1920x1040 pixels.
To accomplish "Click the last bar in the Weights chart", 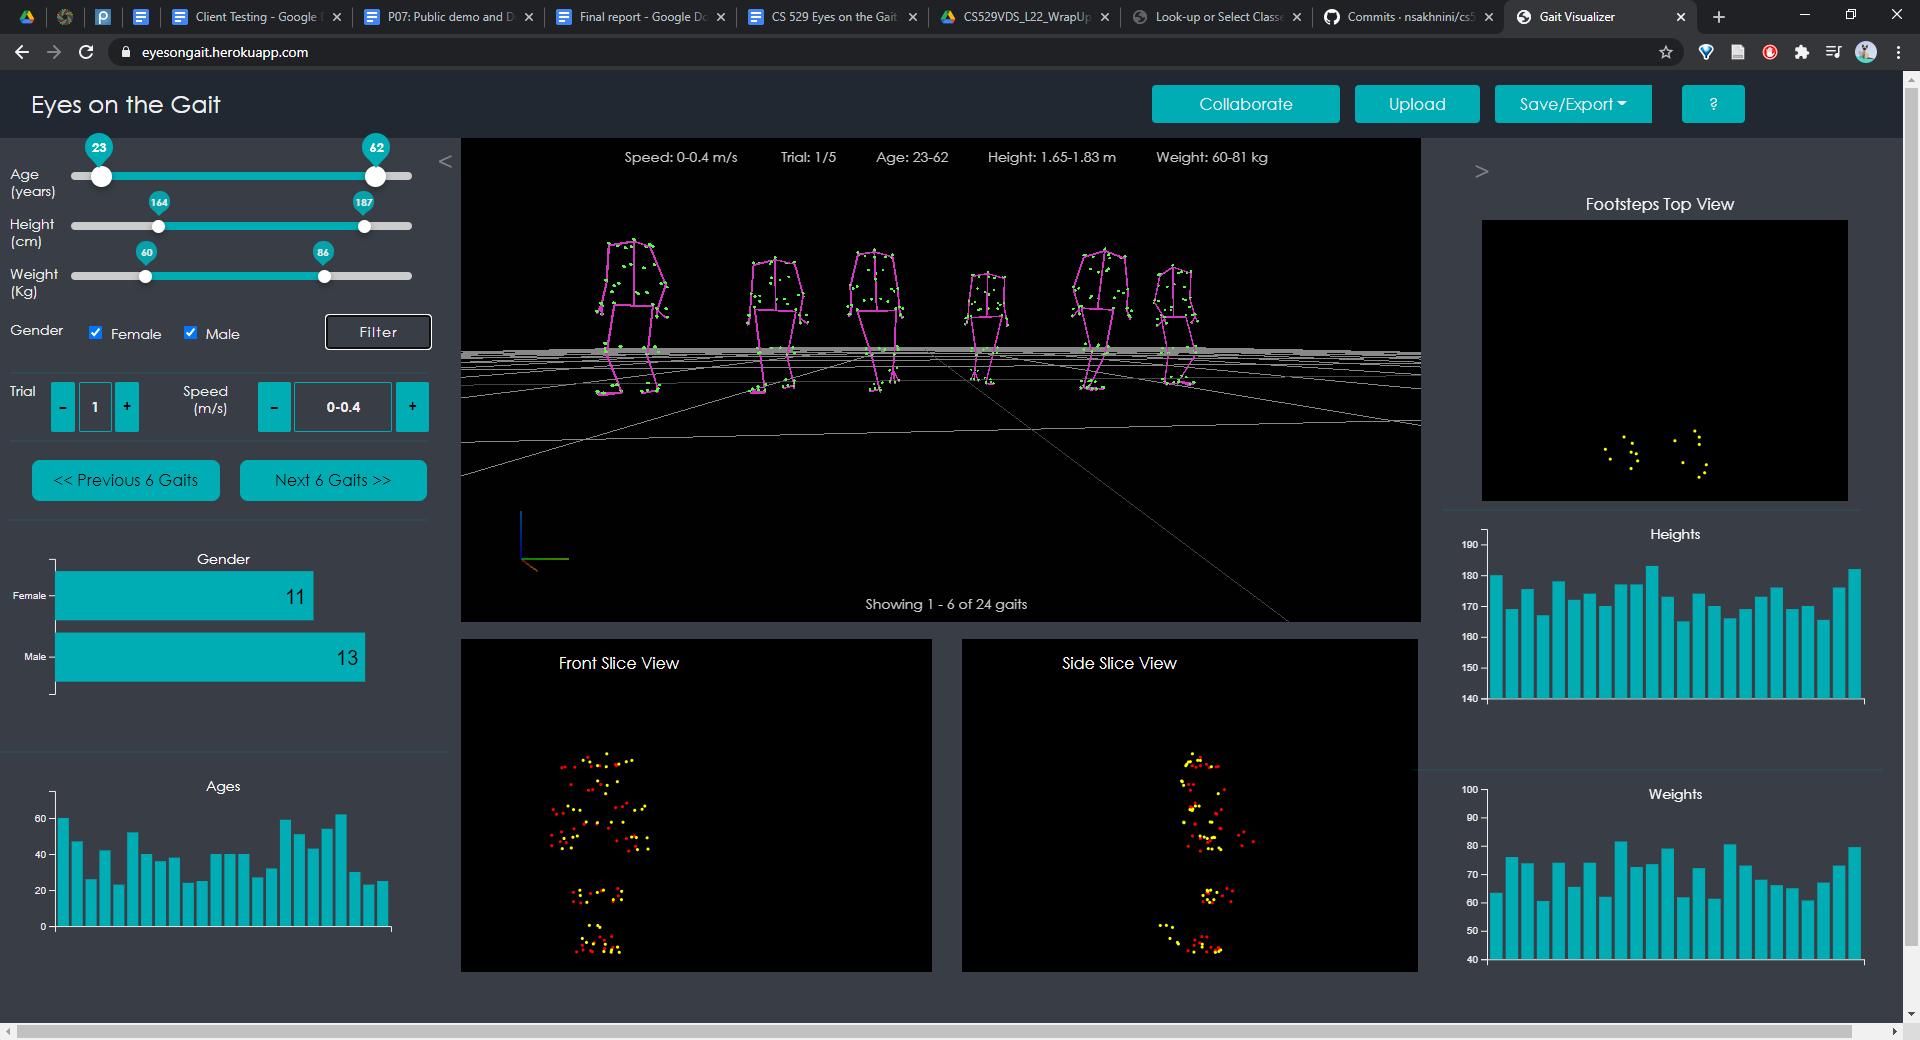I will (1855, 904).
